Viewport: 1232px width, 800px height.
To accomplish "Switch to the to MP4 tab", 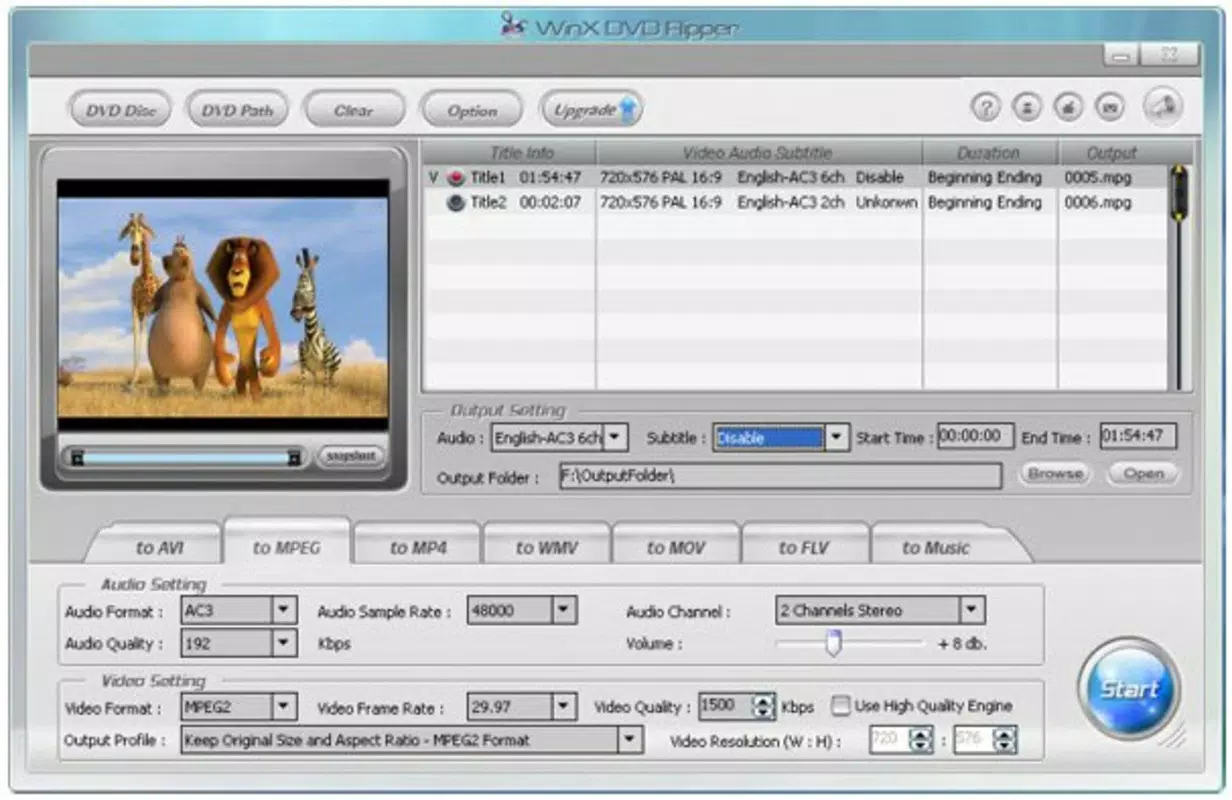I will point(418,547).
